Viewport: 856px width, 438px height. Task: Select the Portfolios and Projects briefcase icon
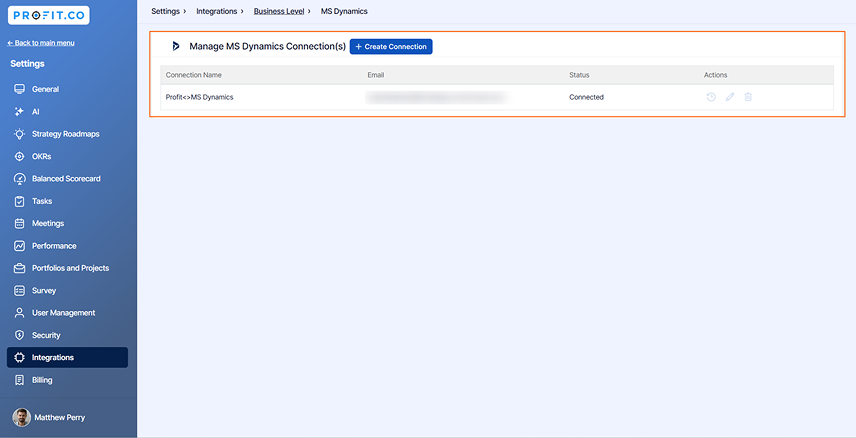point(20,268)
